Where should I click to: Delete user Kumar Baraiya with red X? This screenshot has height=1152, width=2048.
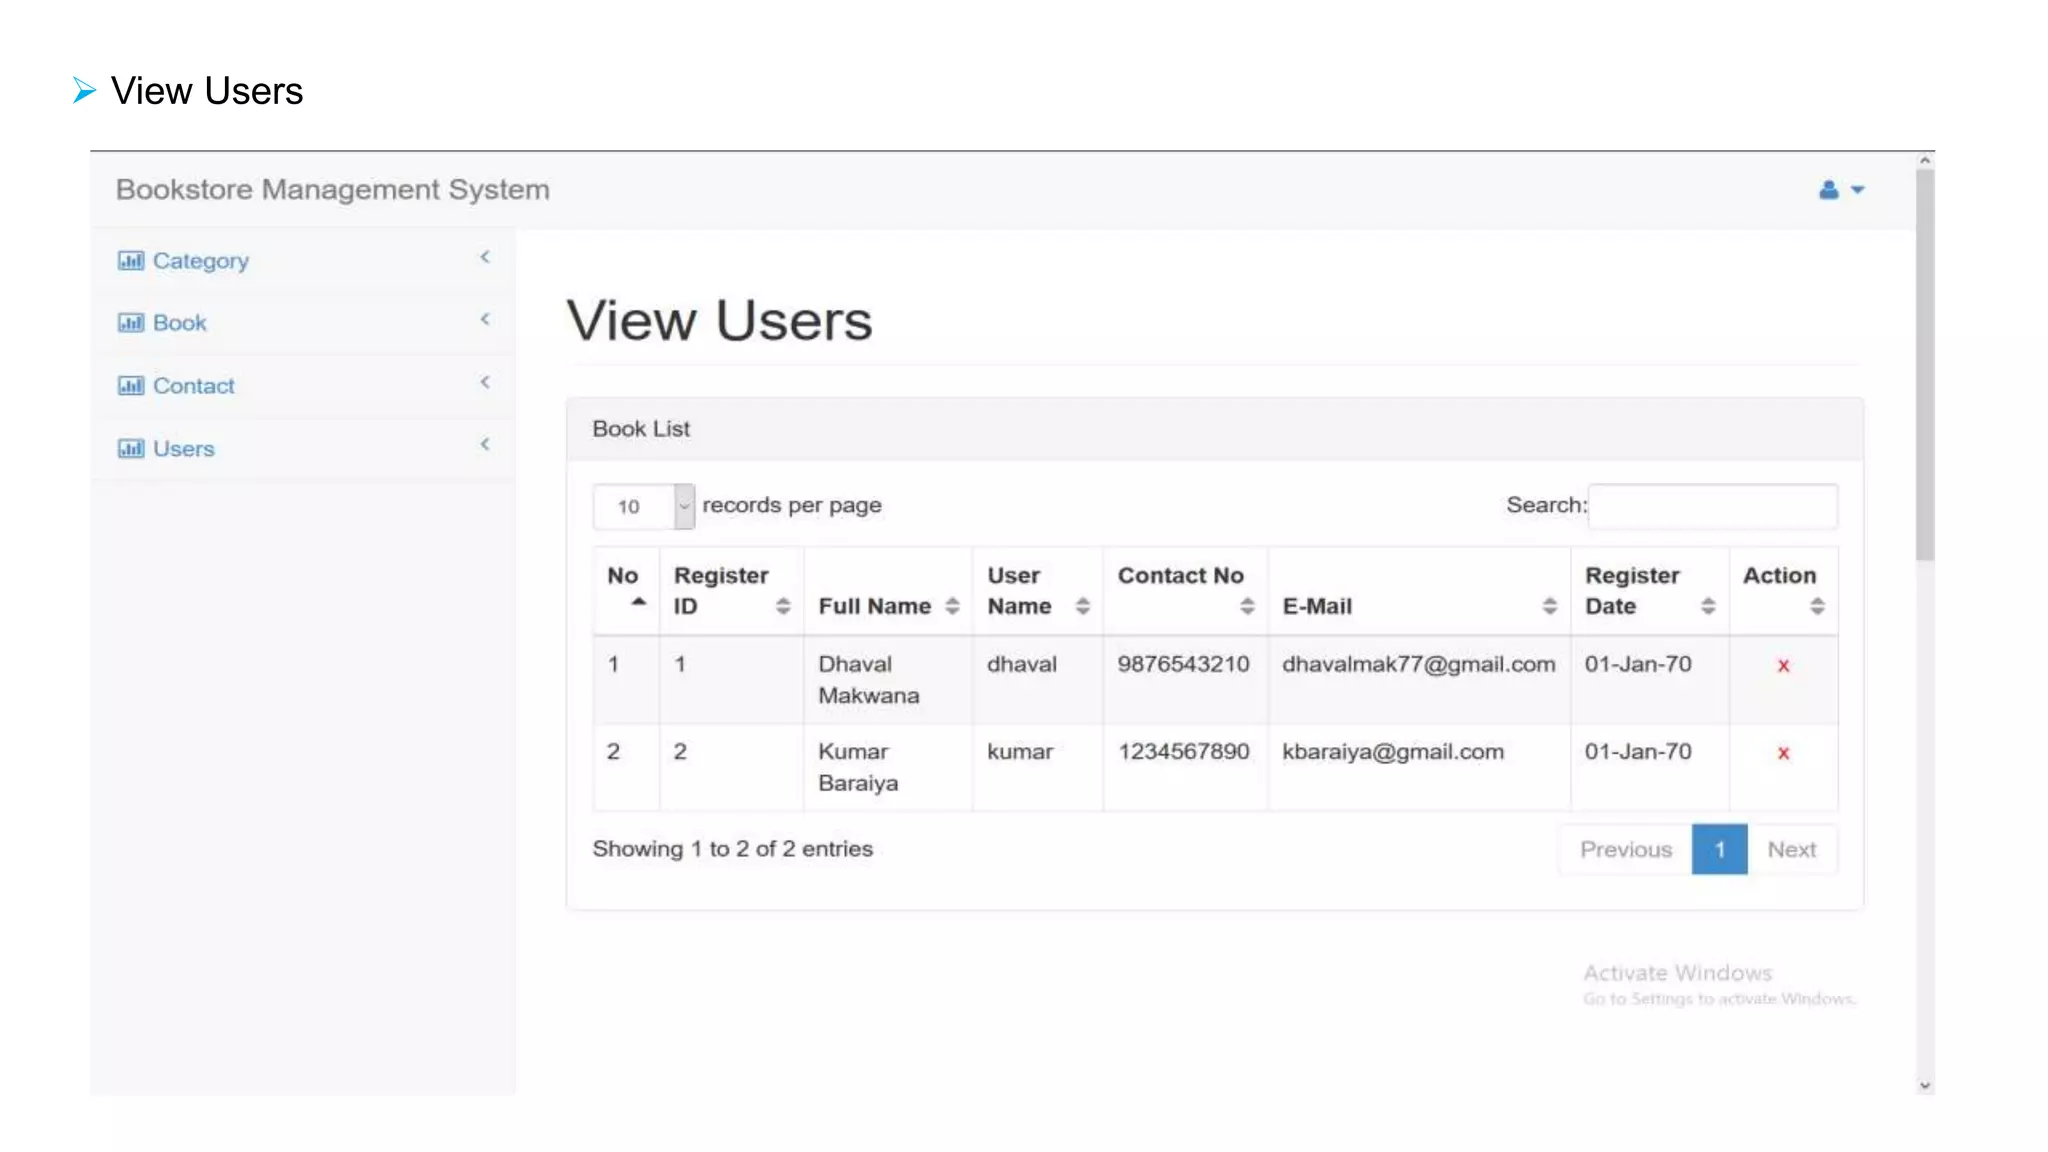(x=1783, y=754)
